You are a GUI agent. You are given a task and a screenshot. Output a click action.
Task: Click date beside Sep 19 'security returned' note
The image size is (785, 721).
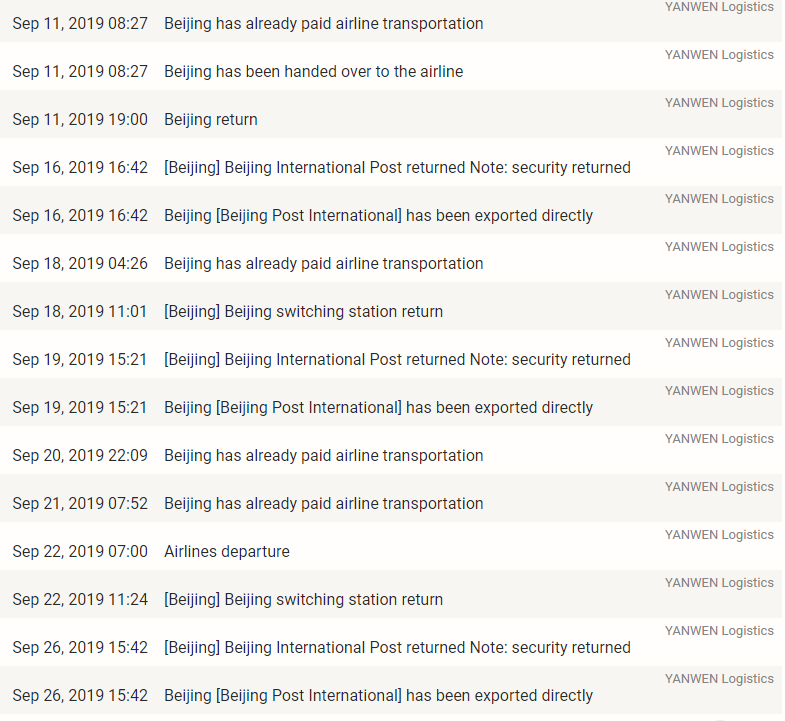80,359
